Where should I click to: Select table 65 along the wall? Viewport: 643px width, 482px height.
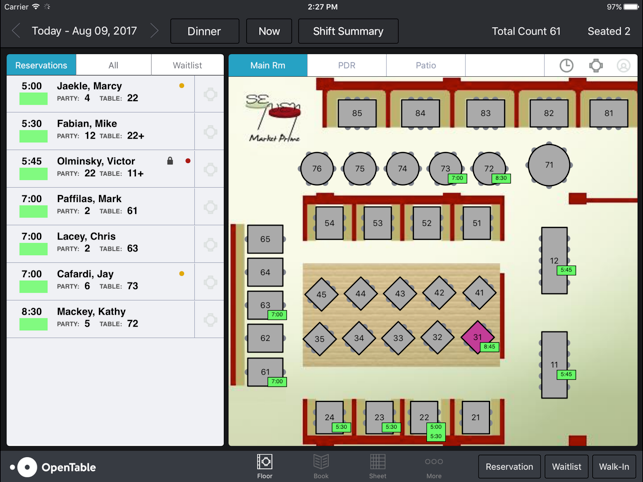click(x=265, y=239)
